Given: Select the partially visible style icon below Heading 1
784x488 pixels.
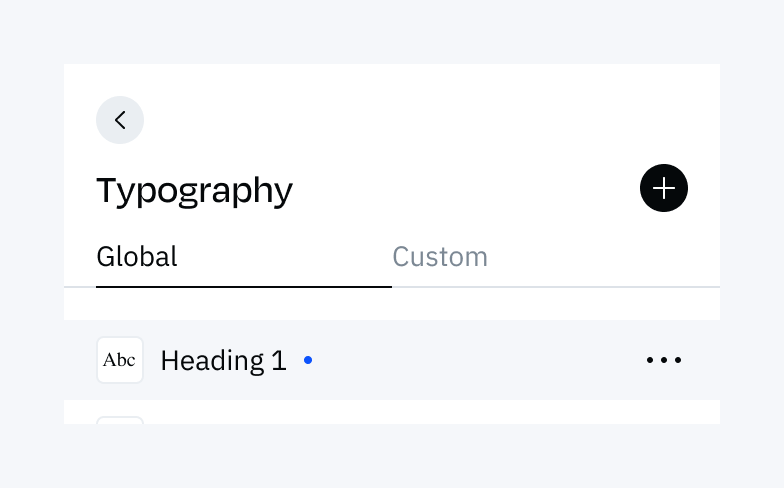Looking at the screenshot, I should tap(120, 420).
